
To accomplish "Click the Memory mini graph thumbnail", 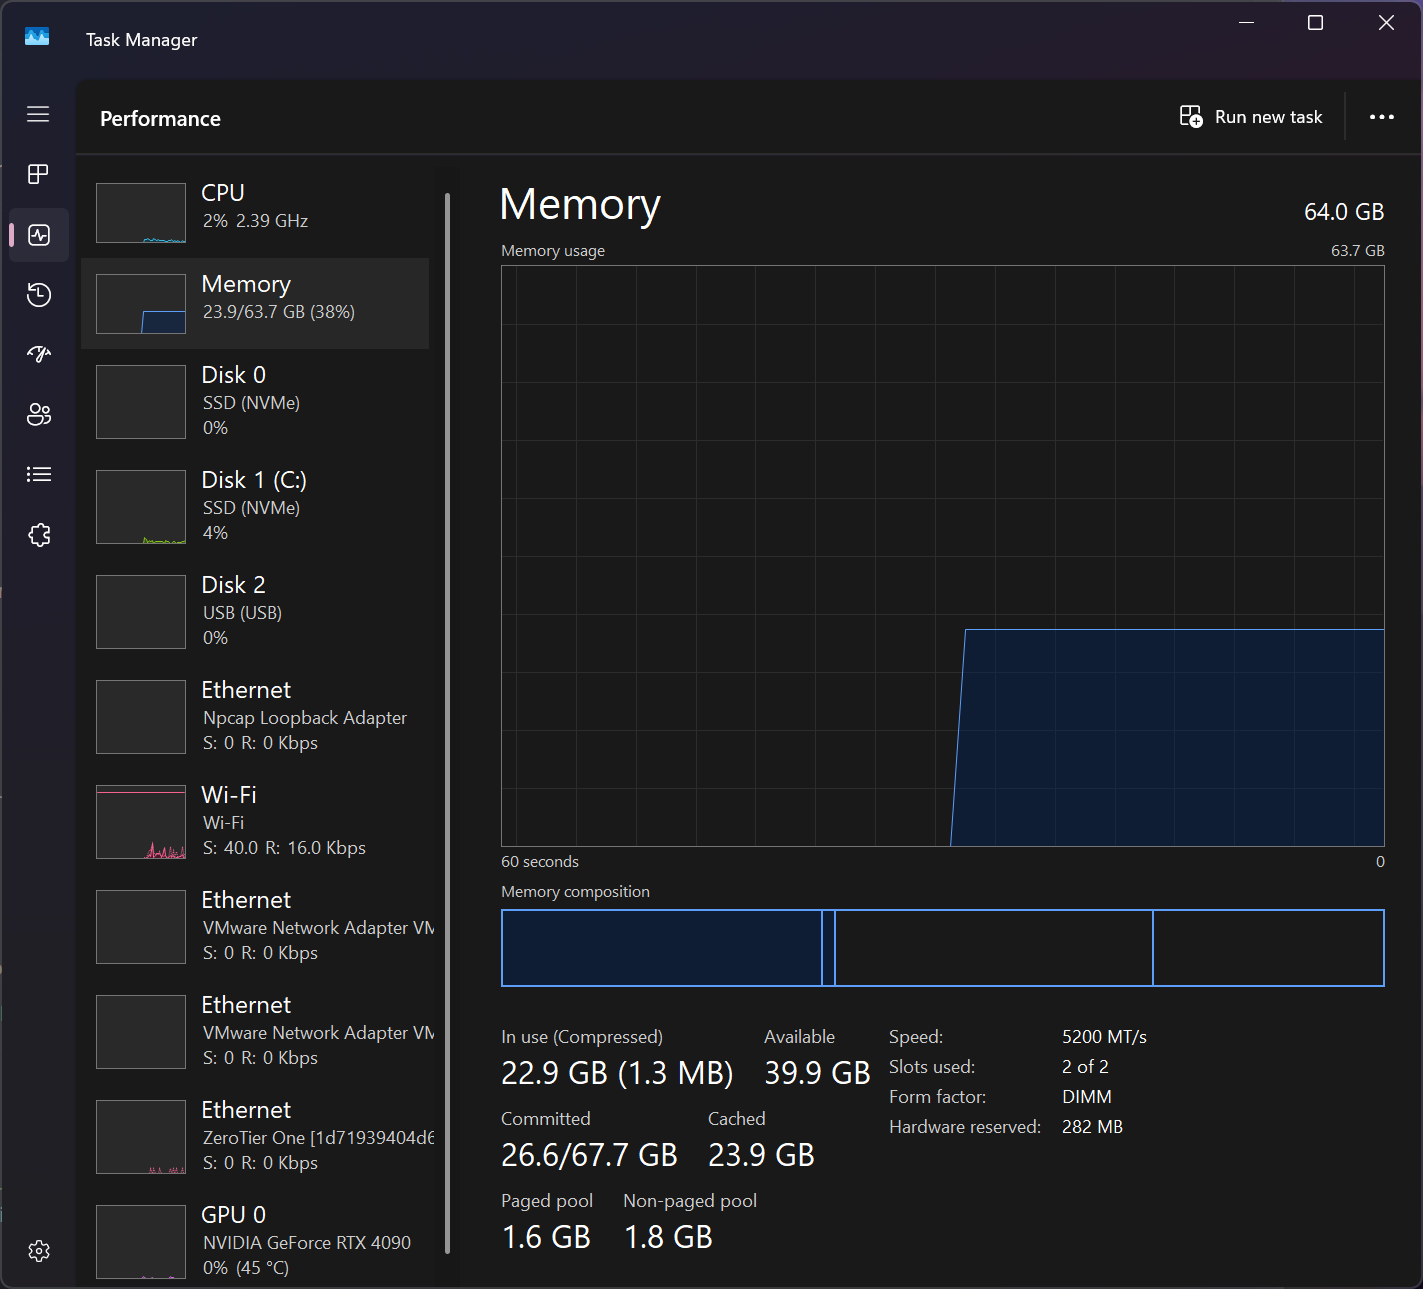I will click(x=141, y=304).
